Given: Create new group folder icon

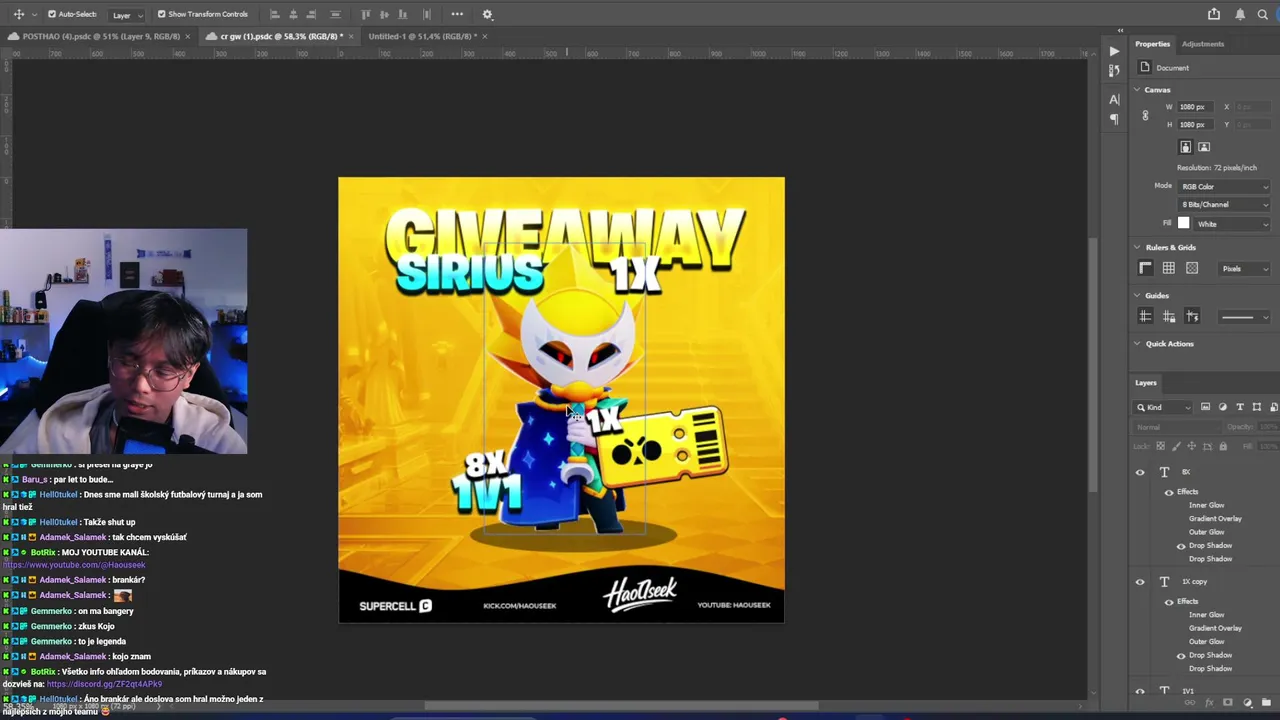Looking at the screenshot, I should point(1265,703).
